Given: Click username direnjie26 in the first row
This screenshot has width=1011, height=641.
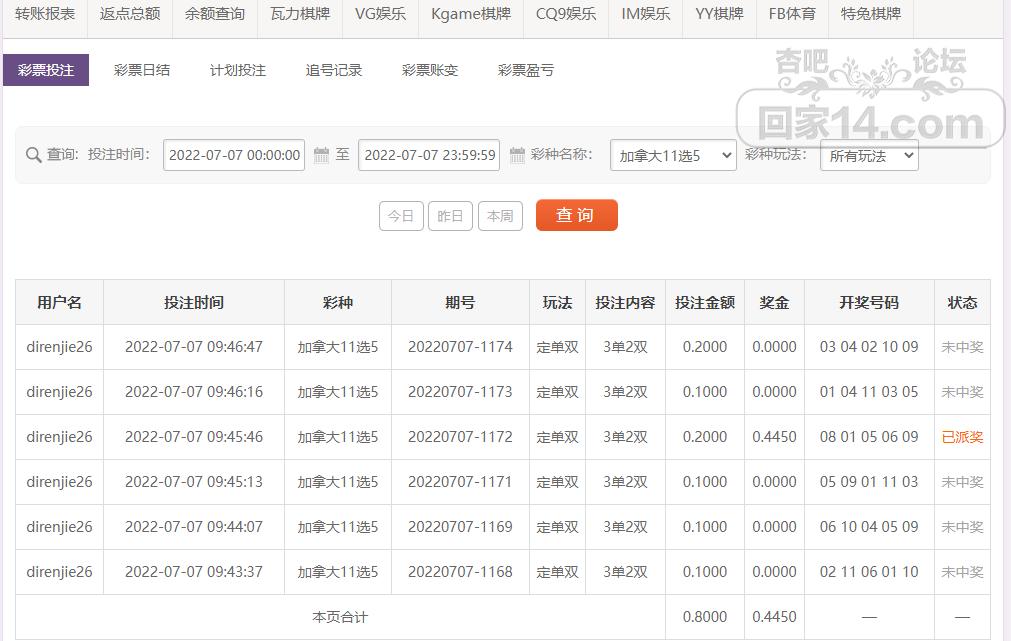Looking at the screenshot, I should (x=58, y=347).
